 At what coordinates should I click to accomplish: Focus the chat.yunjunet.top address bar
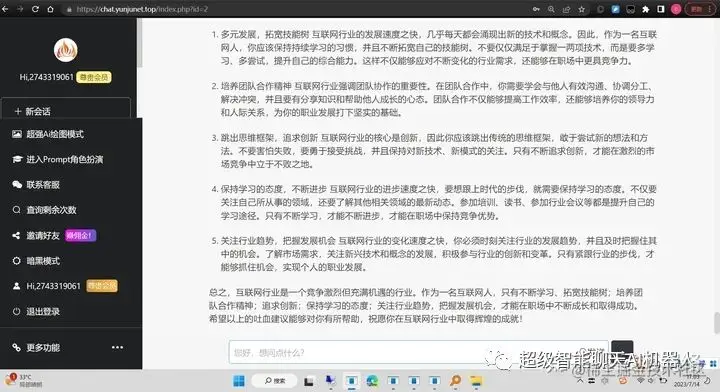coord(294,9)
